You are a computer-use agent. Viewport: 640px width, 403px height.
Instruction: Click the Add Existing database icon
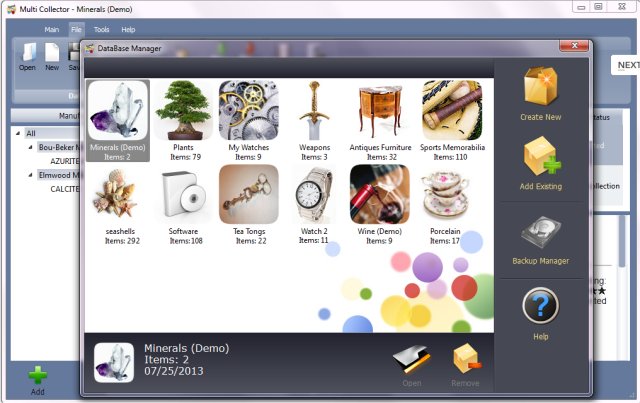coord(542,156)
